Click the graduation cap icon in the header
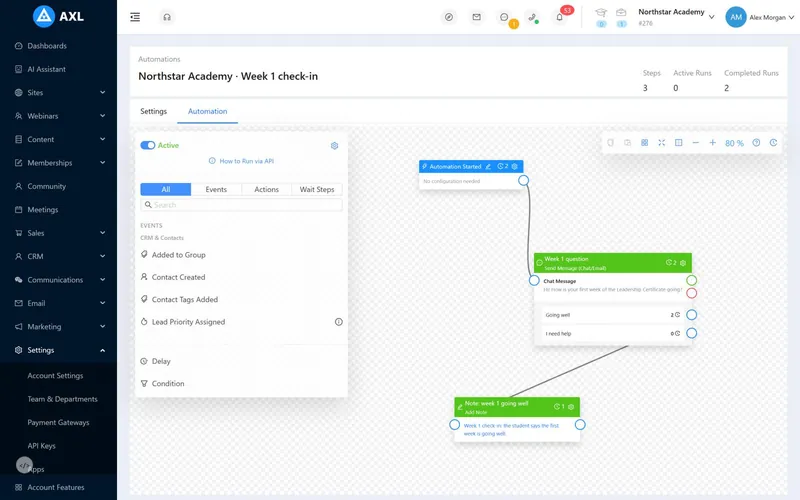This screenshot has height=500, width=800. coord(601,13)
